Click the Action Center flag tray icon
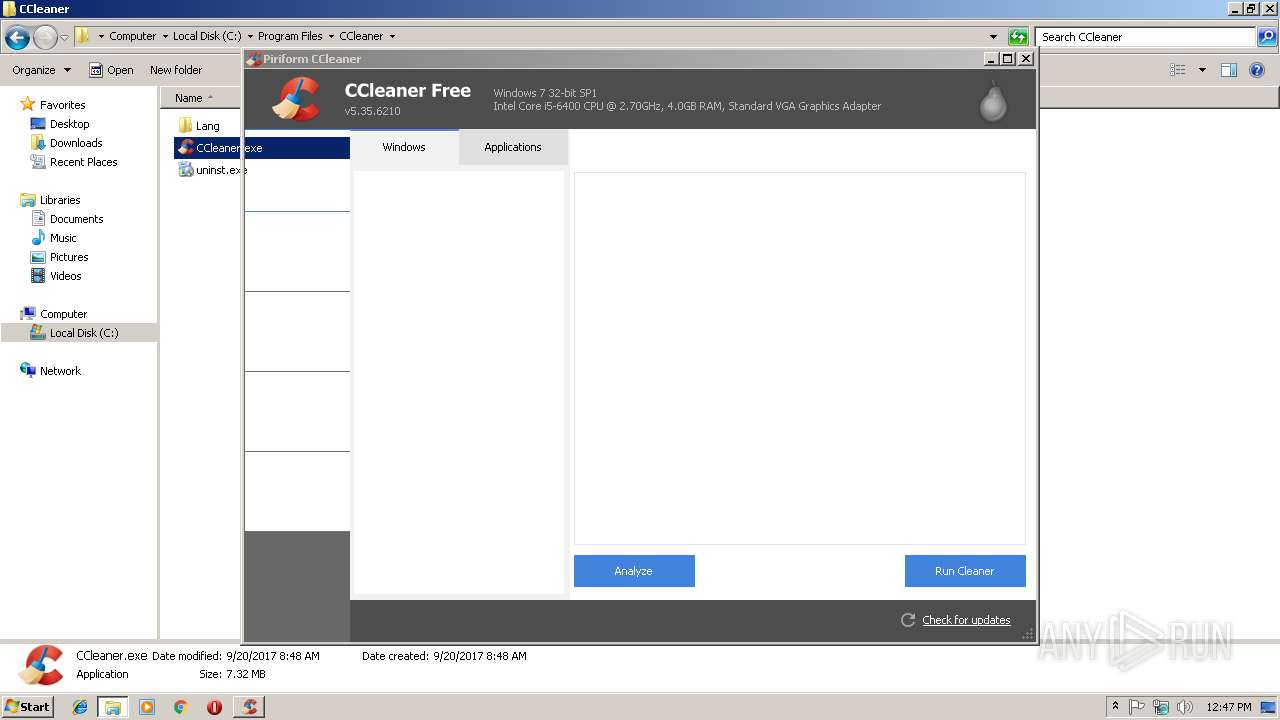Screen dimensions: 1280x720 point(1137,707)
